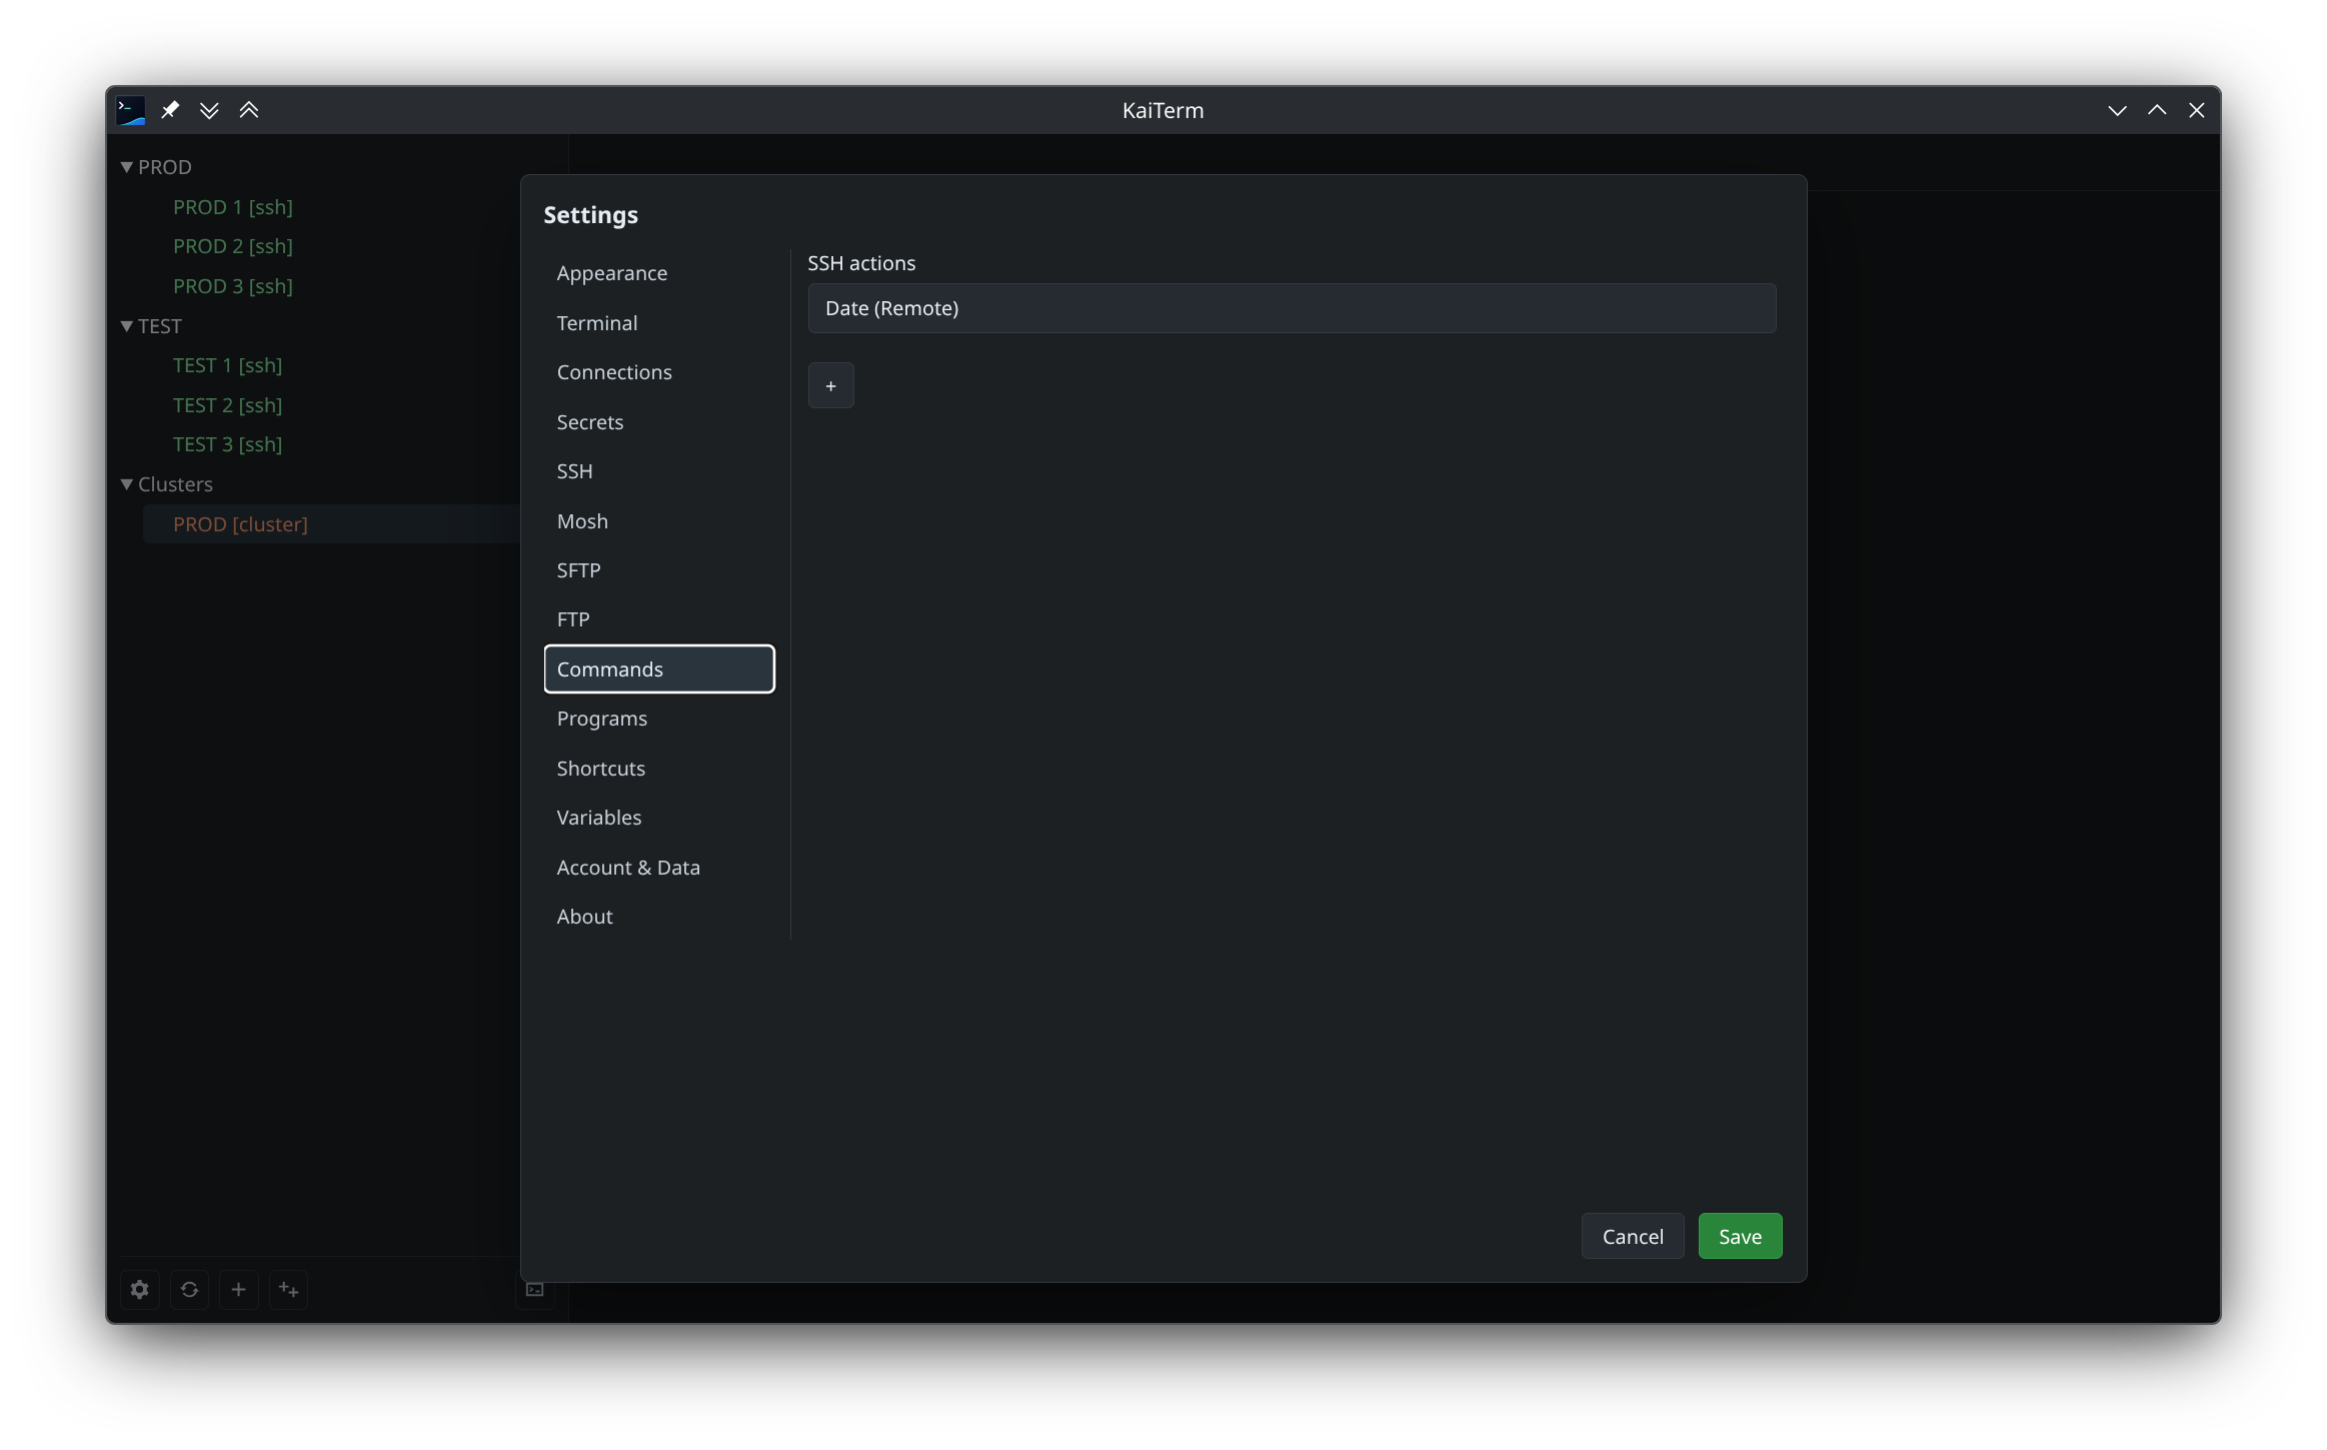Collapse the PROD group
This screenshot has width=2327, height=1450.
coord(127,167)
